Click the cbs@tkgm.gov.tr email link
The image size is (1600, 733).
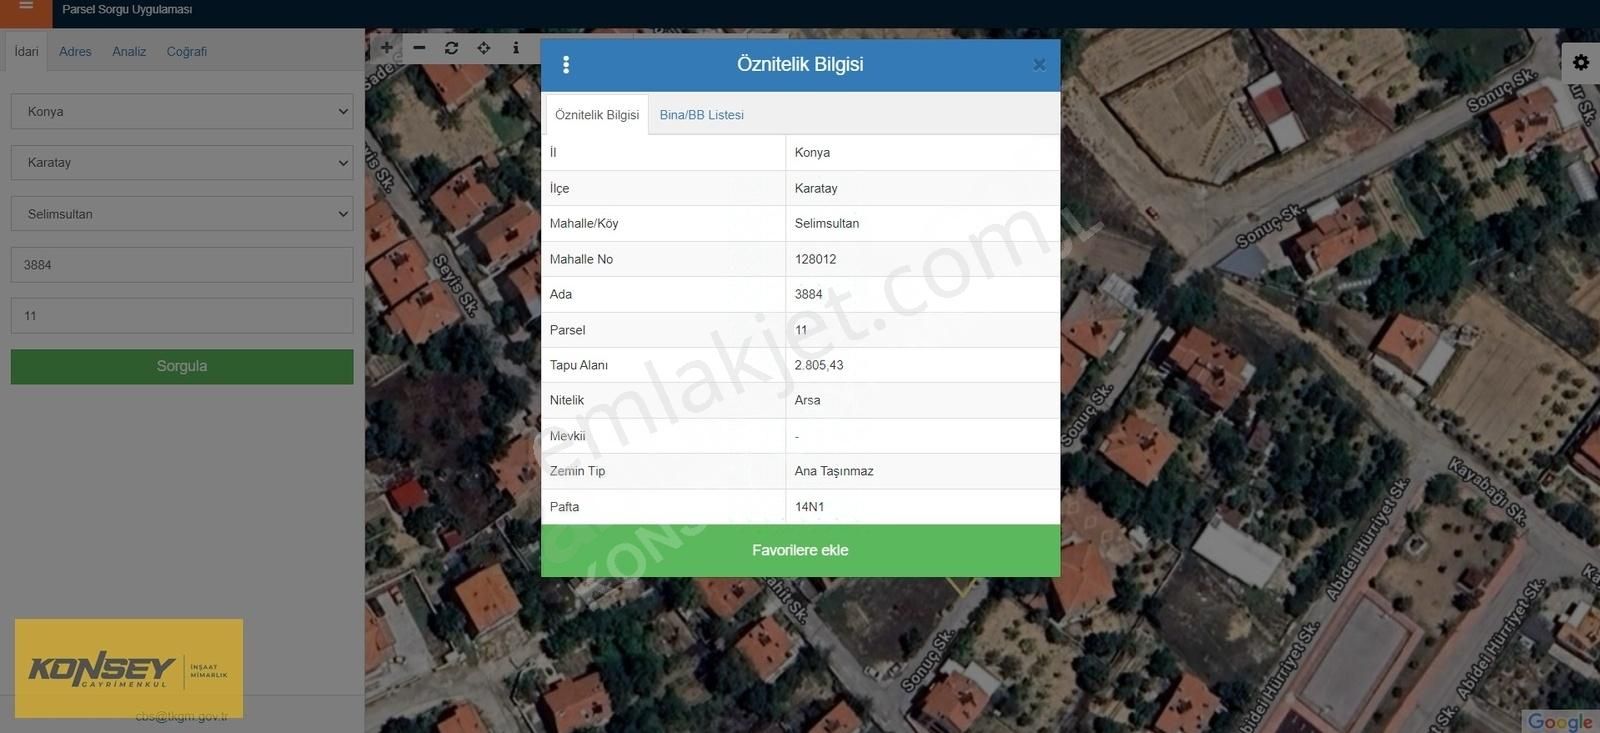point(182,716)
